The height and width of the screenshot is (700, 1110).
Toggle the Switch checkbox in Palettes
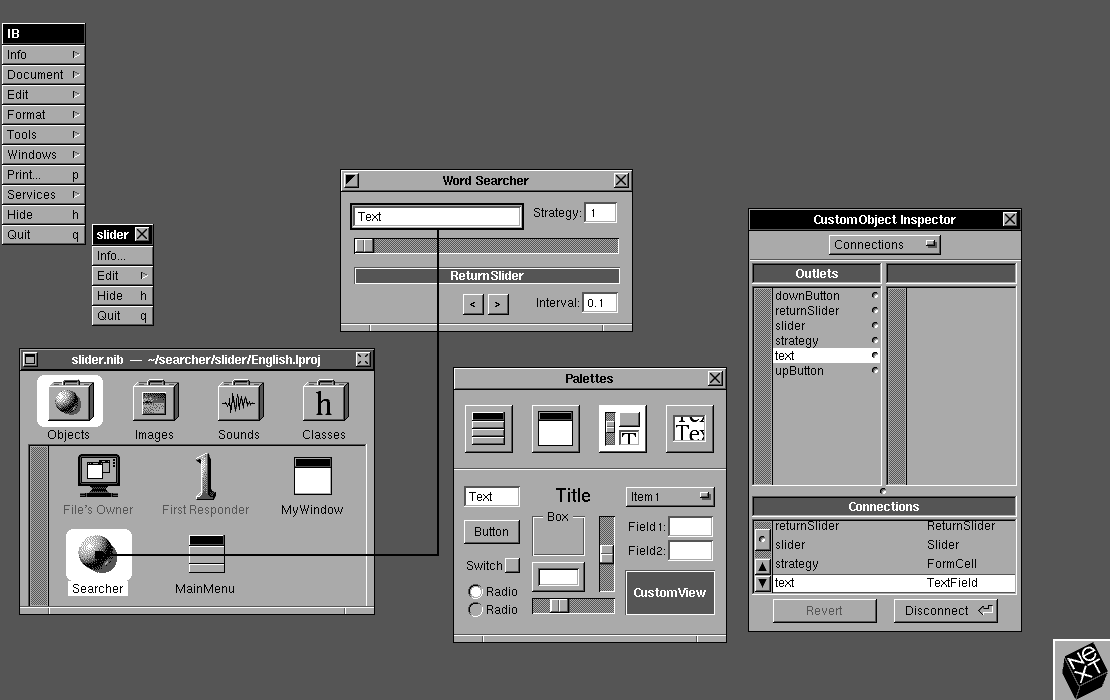512,565
